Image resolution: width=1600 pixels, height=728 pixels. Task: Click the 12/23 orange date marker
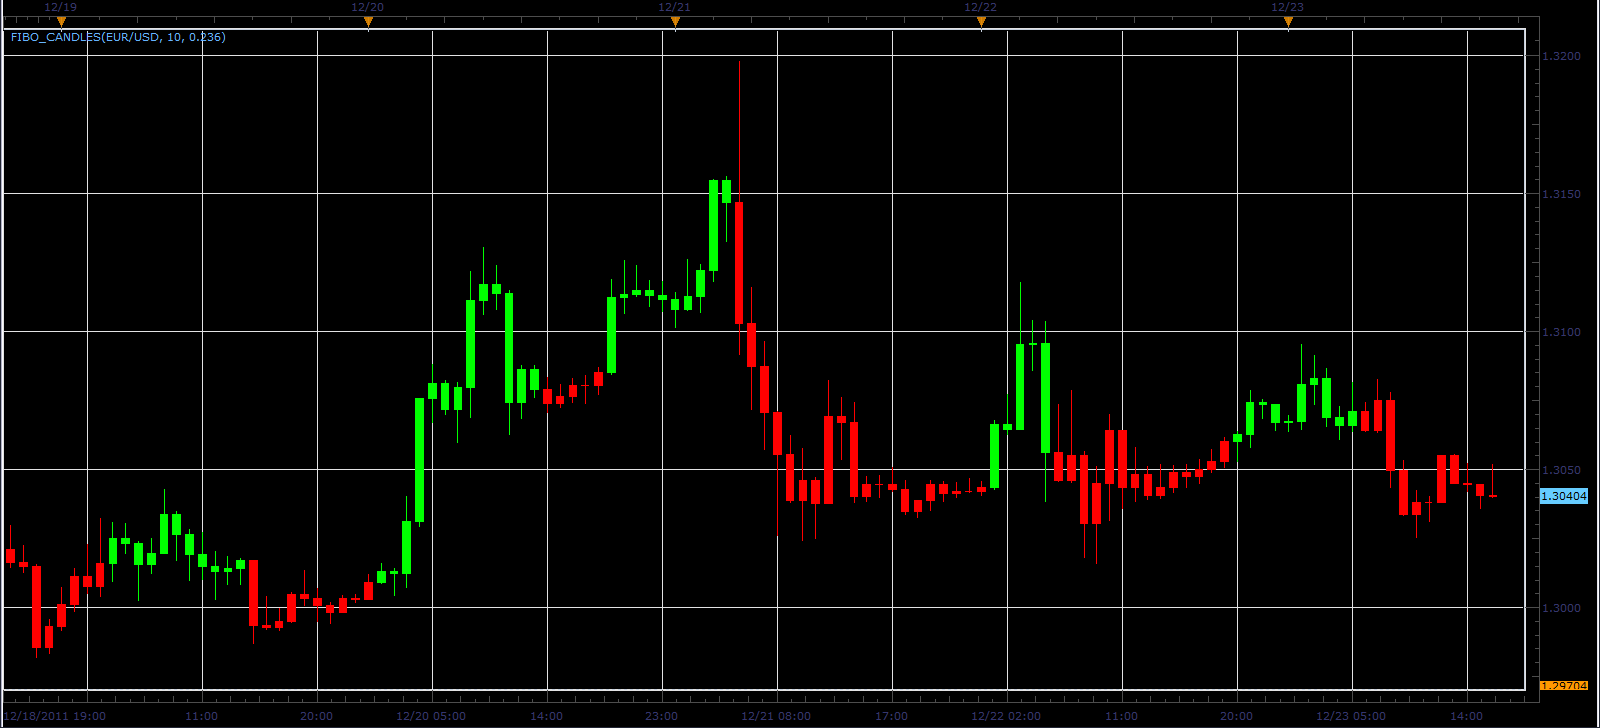(1288, 21)
